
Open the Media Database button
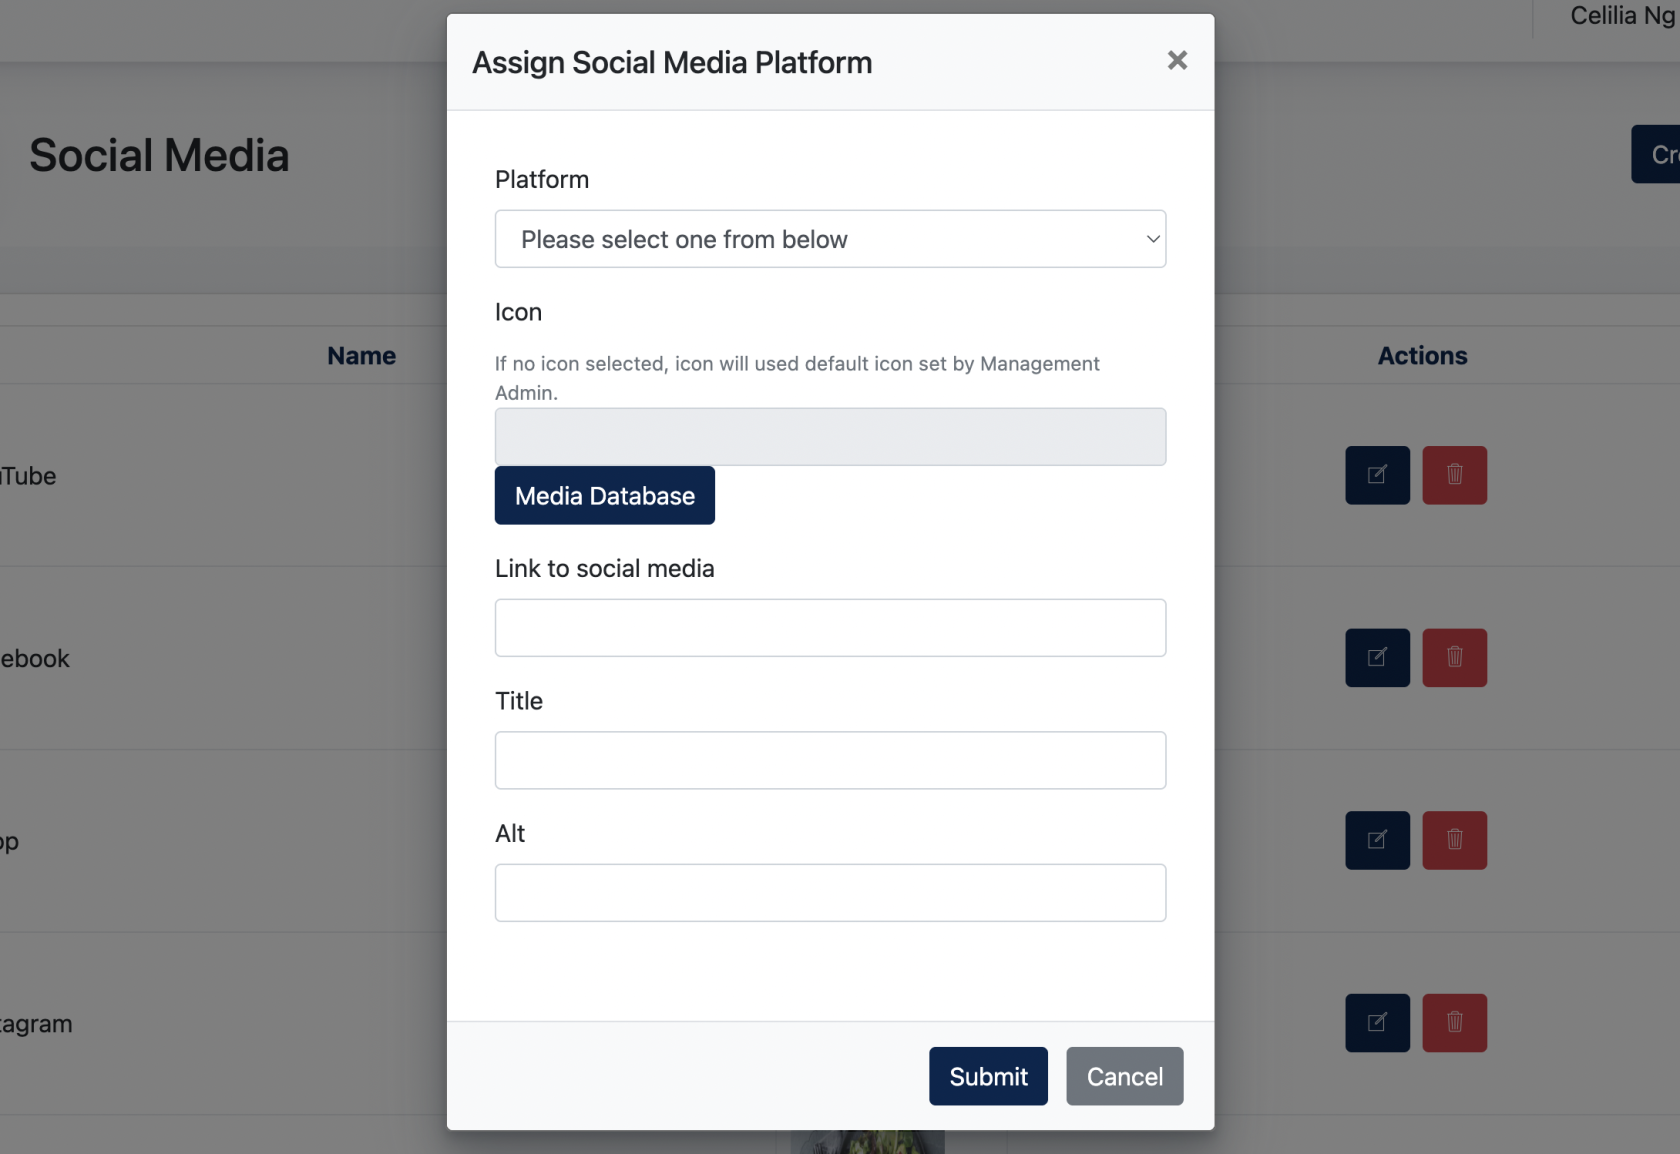pos(604,495)
